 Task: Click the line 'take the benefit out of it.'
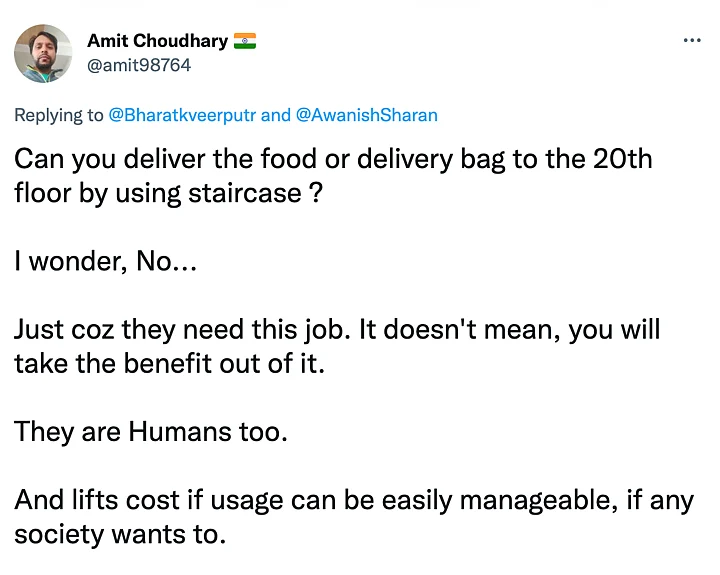point(169,364)
